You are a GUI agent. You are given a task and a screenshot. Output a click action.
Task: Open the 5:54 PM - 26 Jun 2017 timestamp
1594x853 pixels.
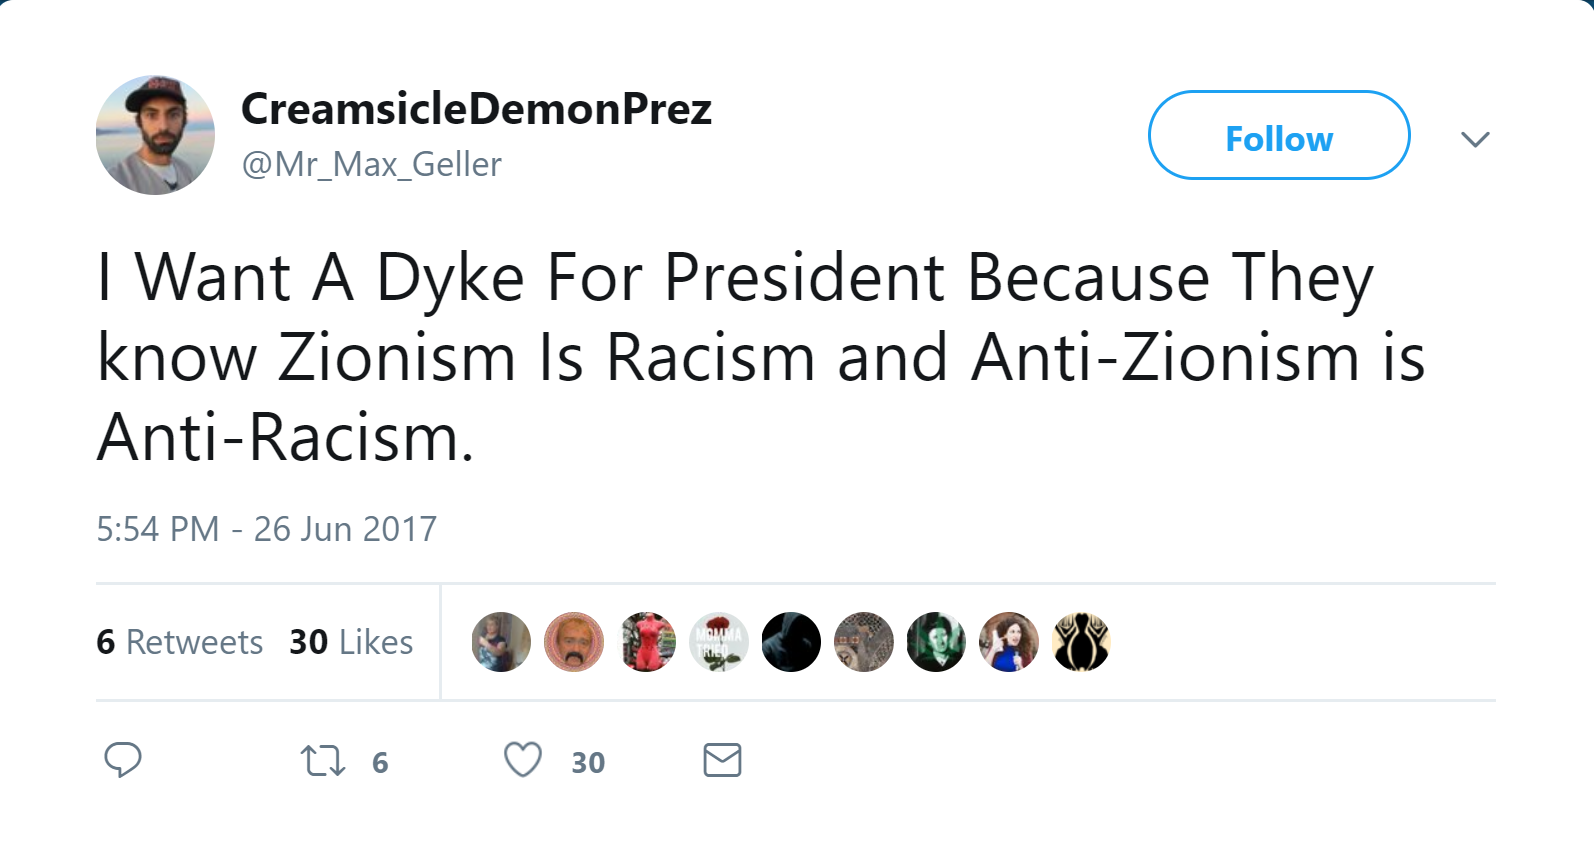pos(266,529)
